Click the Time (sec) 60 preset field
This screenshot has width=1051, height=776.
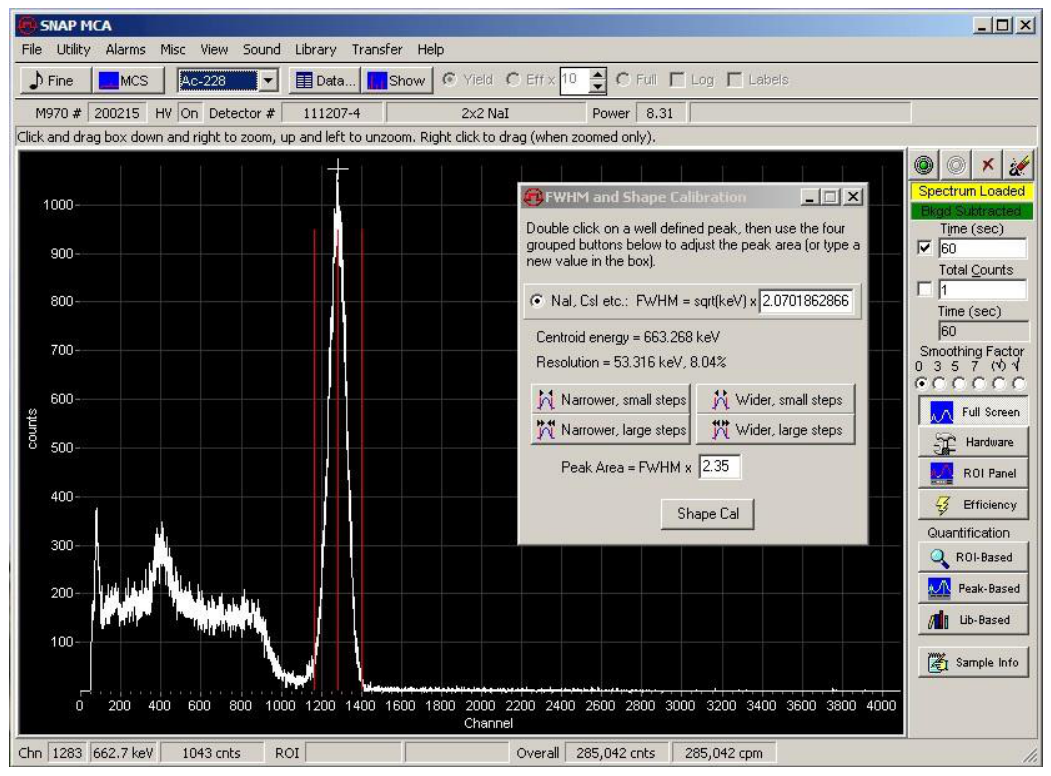tap(982, 249)
